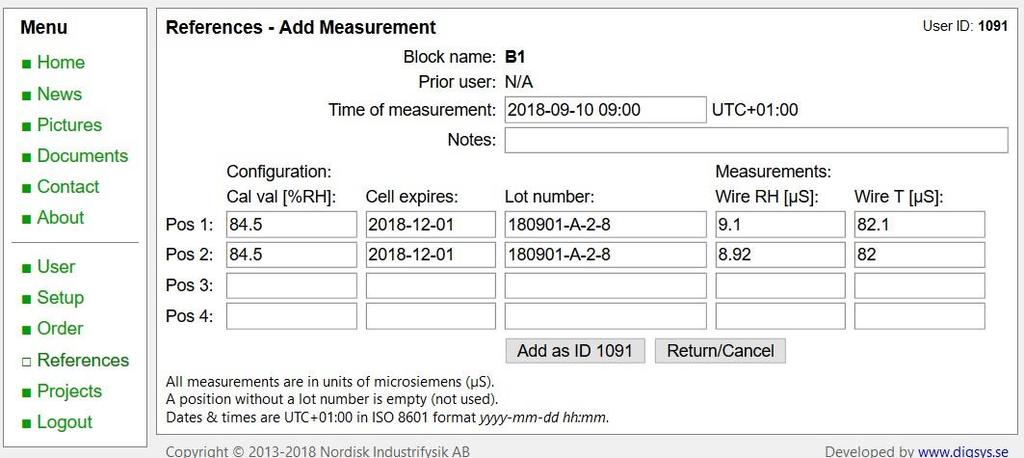
Task: Click the Return/Cancel button
Action: pyautogui.click(x=720, y=351)
